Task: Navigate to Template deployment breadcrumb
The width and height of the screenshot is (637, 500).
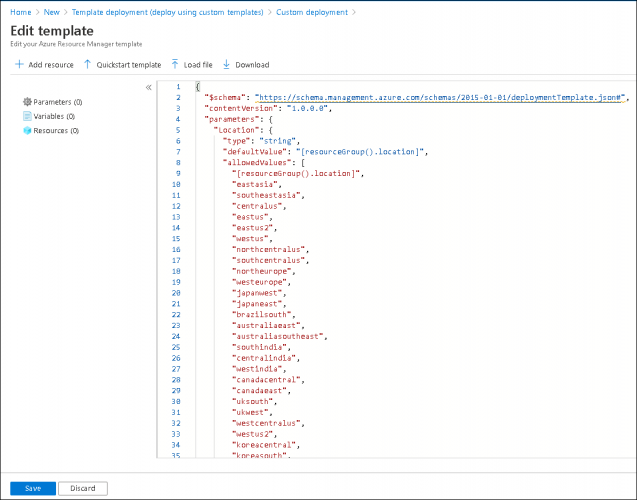Action: pyautogui.click(x=168, y=12)
